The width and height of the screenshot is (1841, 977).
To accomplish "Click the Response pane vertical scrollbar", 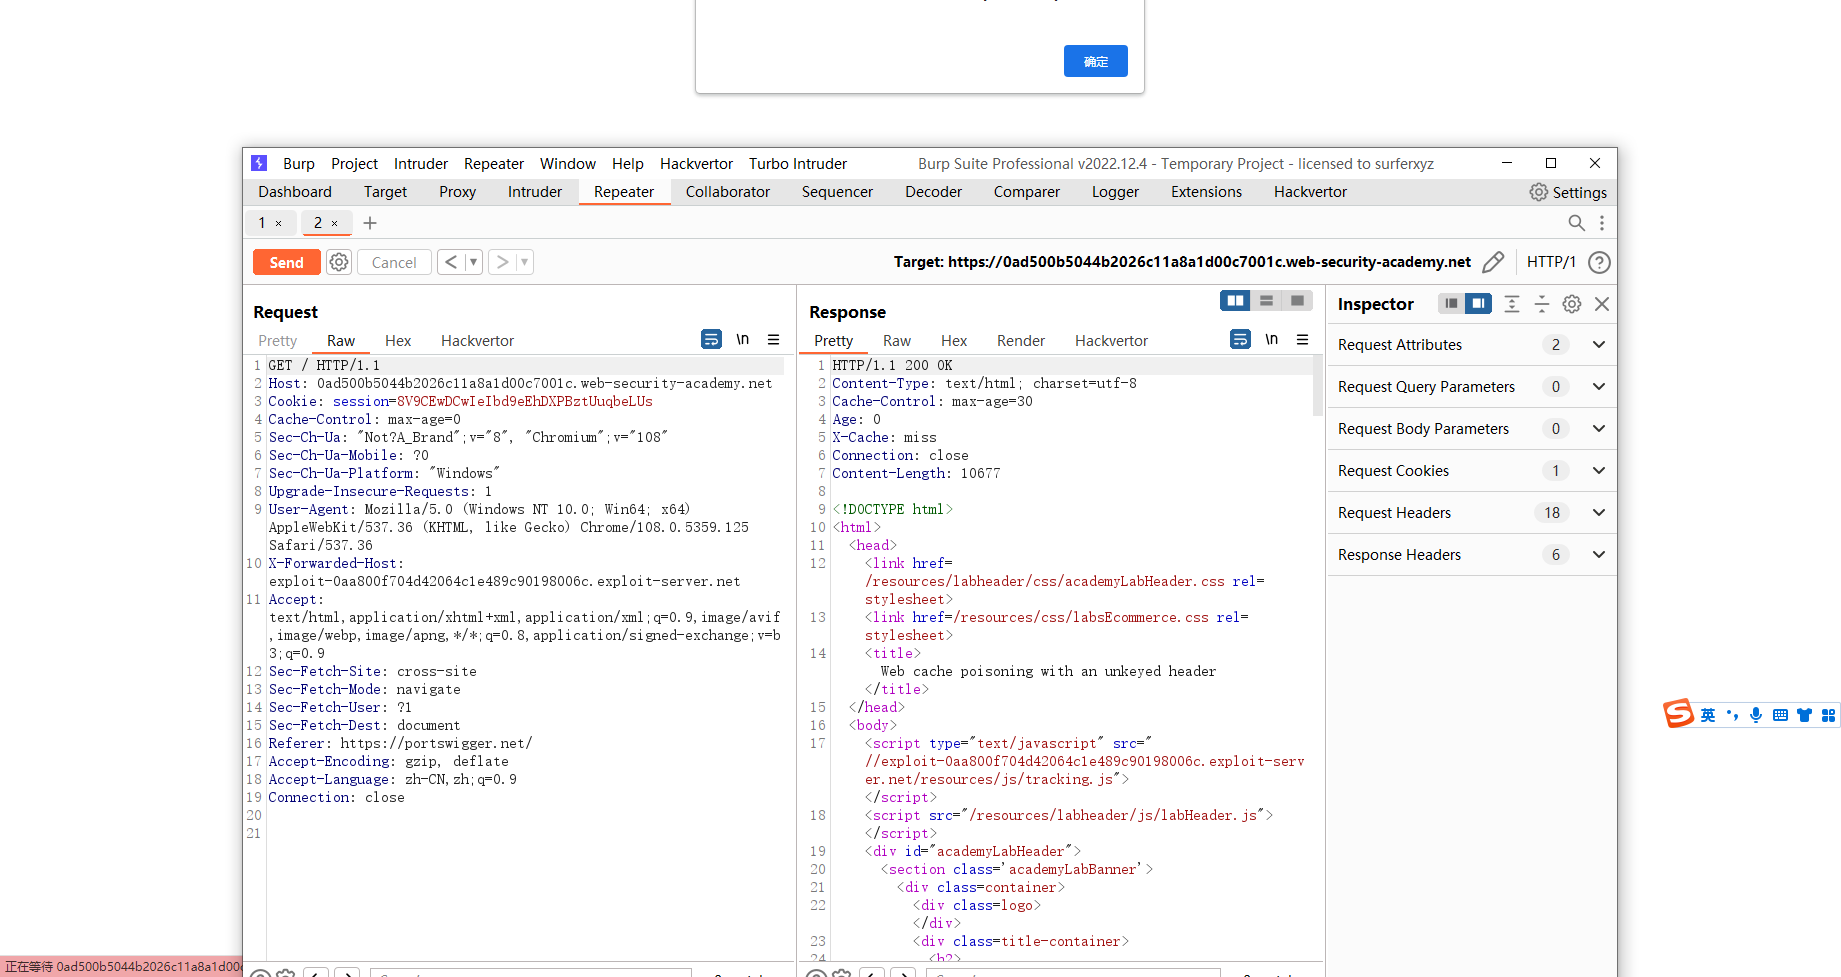I will (x=1317, y=384).
